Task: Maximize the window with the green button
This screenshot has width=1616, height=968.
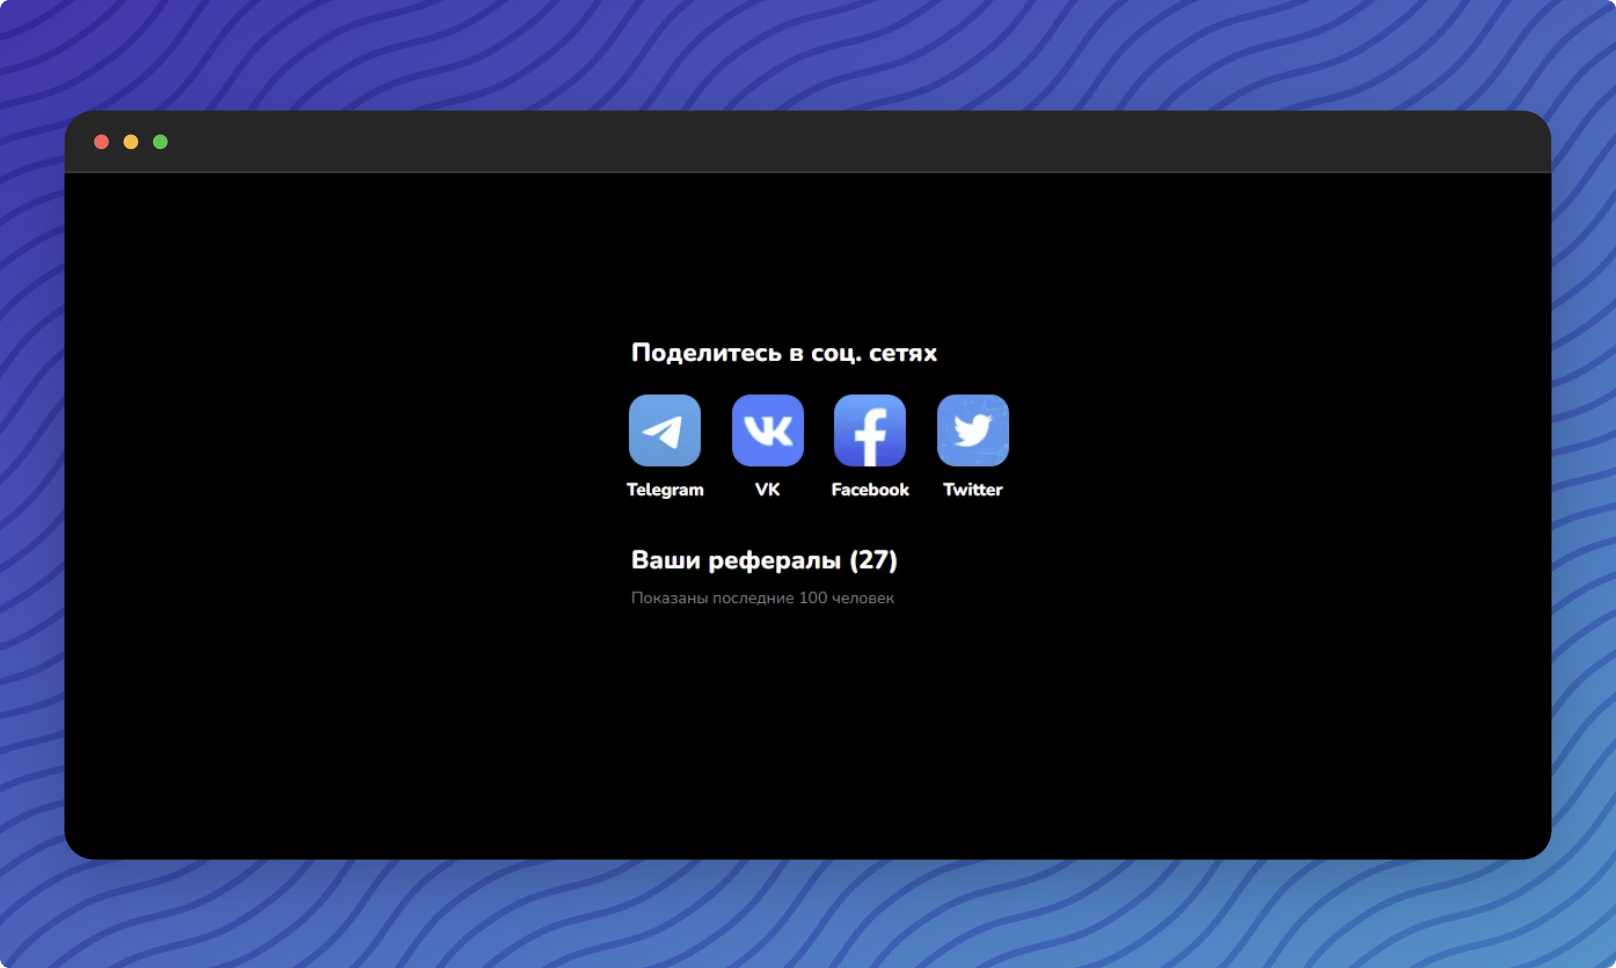Action: coord(160,142)
